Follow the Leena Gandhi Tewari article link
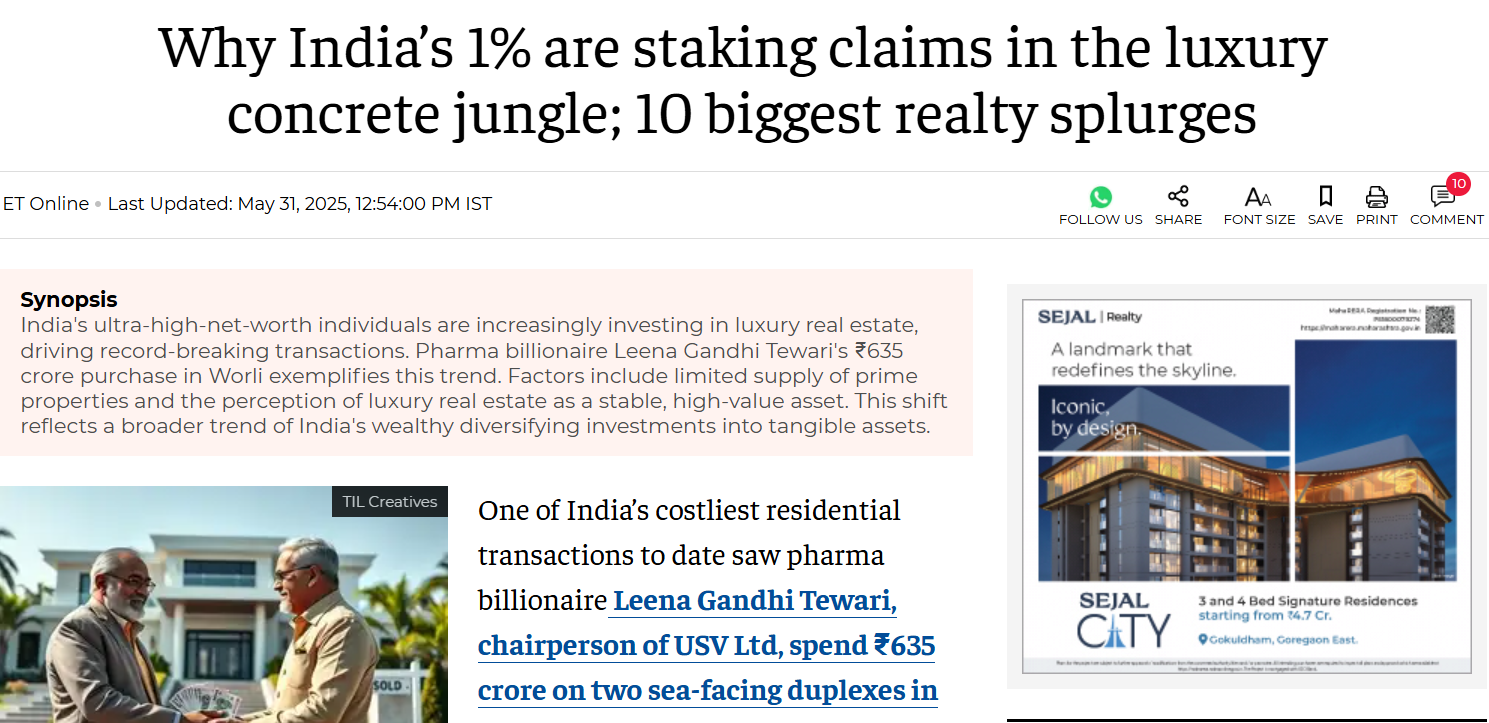This screenshot has width=1489, height=723. point(708,645)
